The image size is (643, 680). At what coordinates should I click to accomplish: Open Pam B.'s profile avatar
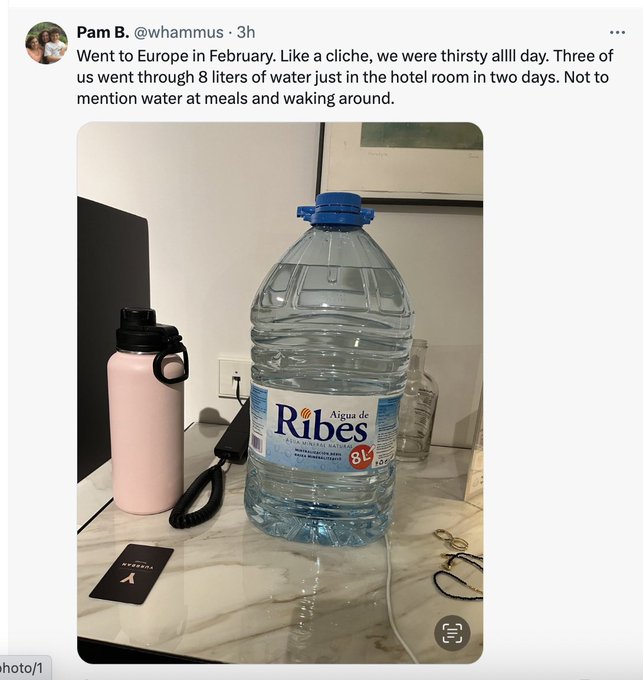click(x=46, y=43)
